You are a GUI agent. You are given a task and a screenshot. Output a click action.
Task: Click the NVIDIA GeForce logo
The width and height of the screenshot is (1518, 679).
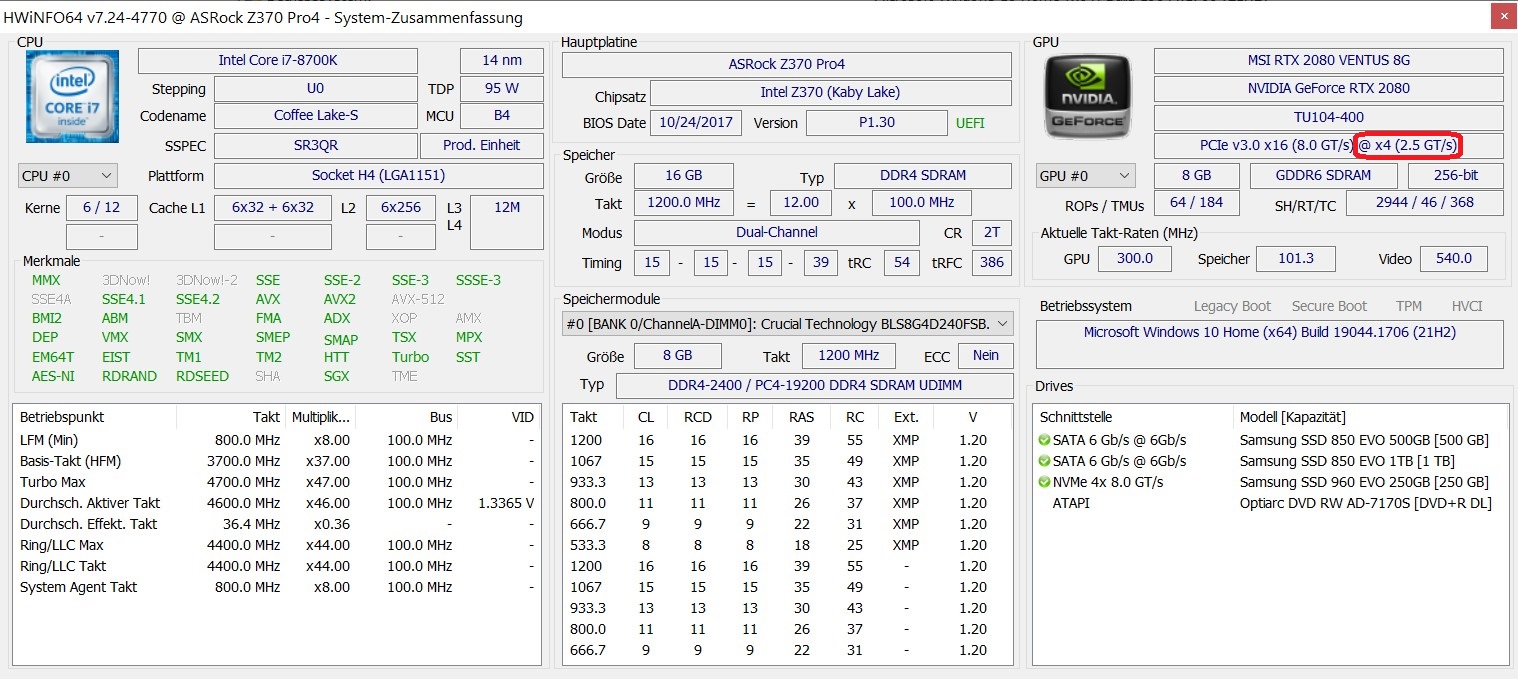pyautogui.click(x=1087, y=97)
